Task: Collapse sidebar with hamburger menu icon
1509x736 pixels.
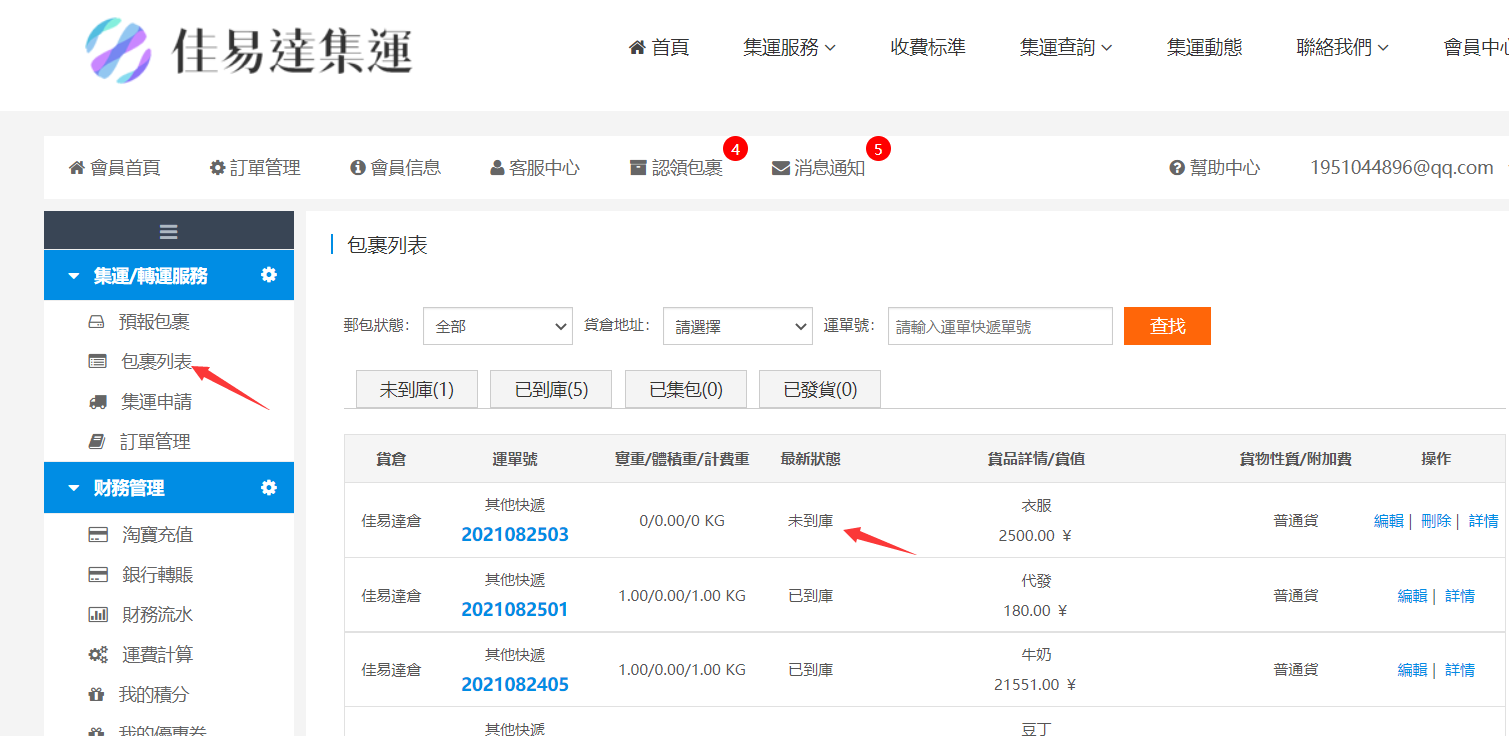Action: [x=169, y=231]
